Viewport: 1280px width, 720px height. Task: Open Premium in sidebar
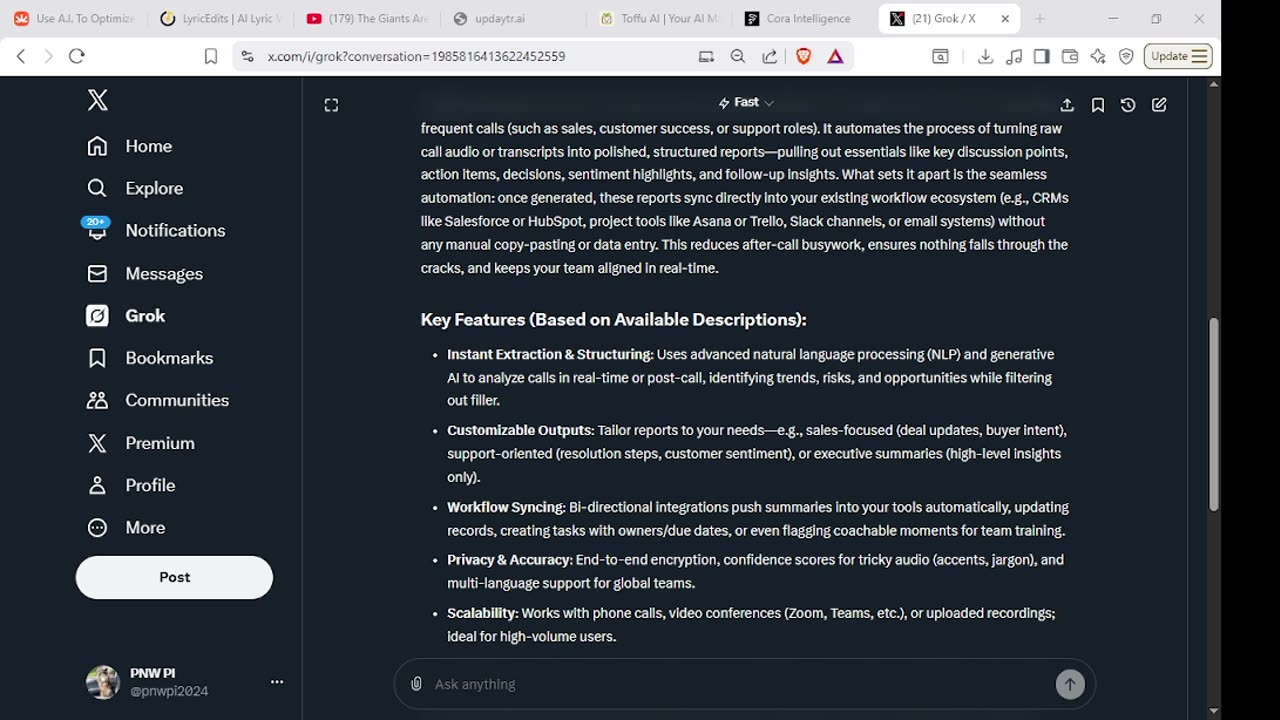click(141, 443)
